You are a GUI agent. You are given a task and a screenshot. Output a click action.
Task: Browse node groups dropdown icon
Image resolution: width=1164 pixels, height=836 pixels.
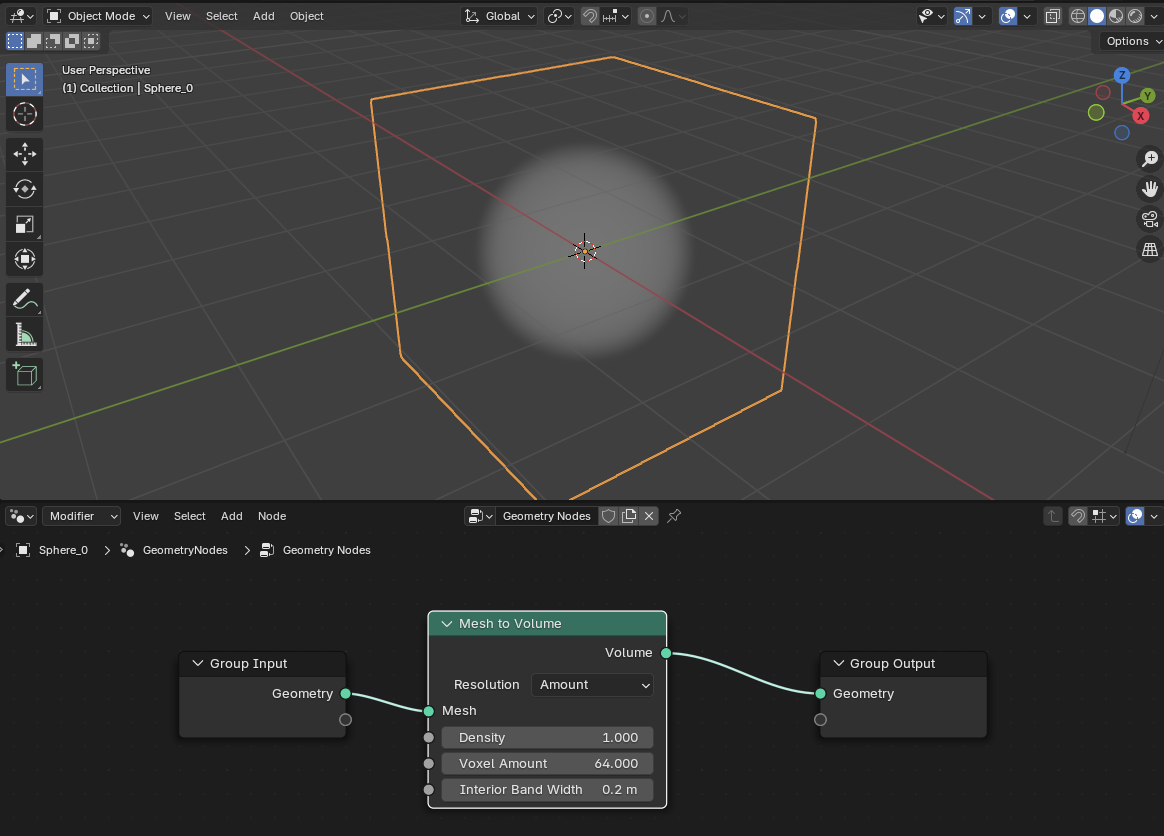[x=480, y=516]
